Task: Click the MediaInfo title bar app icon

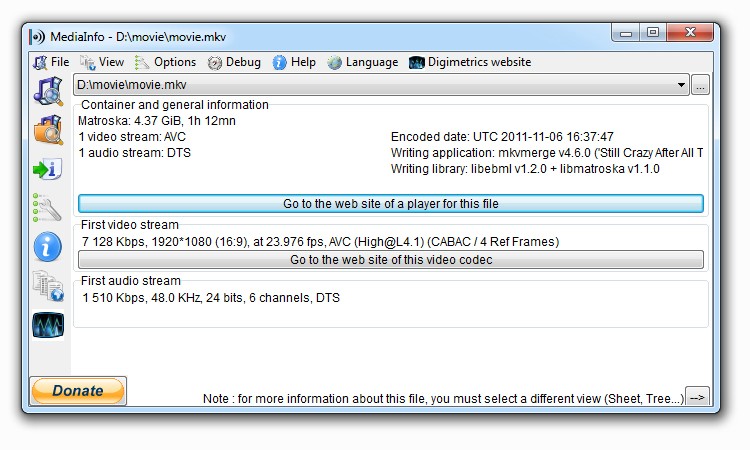Action: tap(37, 37)
